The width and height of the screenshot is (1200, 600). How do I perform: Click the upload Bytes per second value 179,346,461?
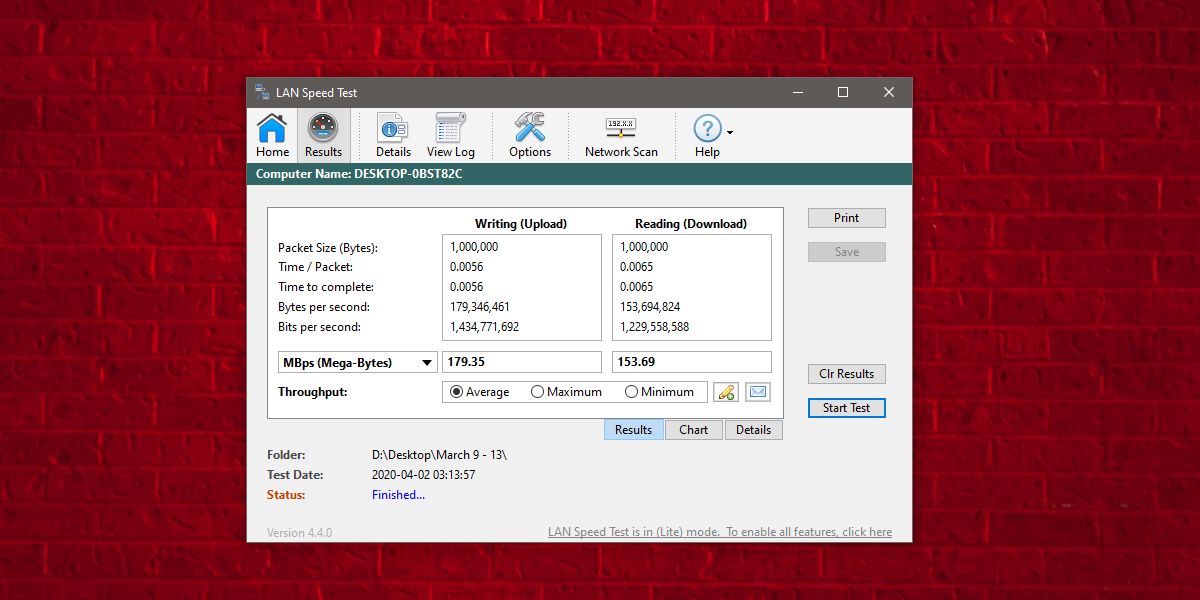coord(479,307)
